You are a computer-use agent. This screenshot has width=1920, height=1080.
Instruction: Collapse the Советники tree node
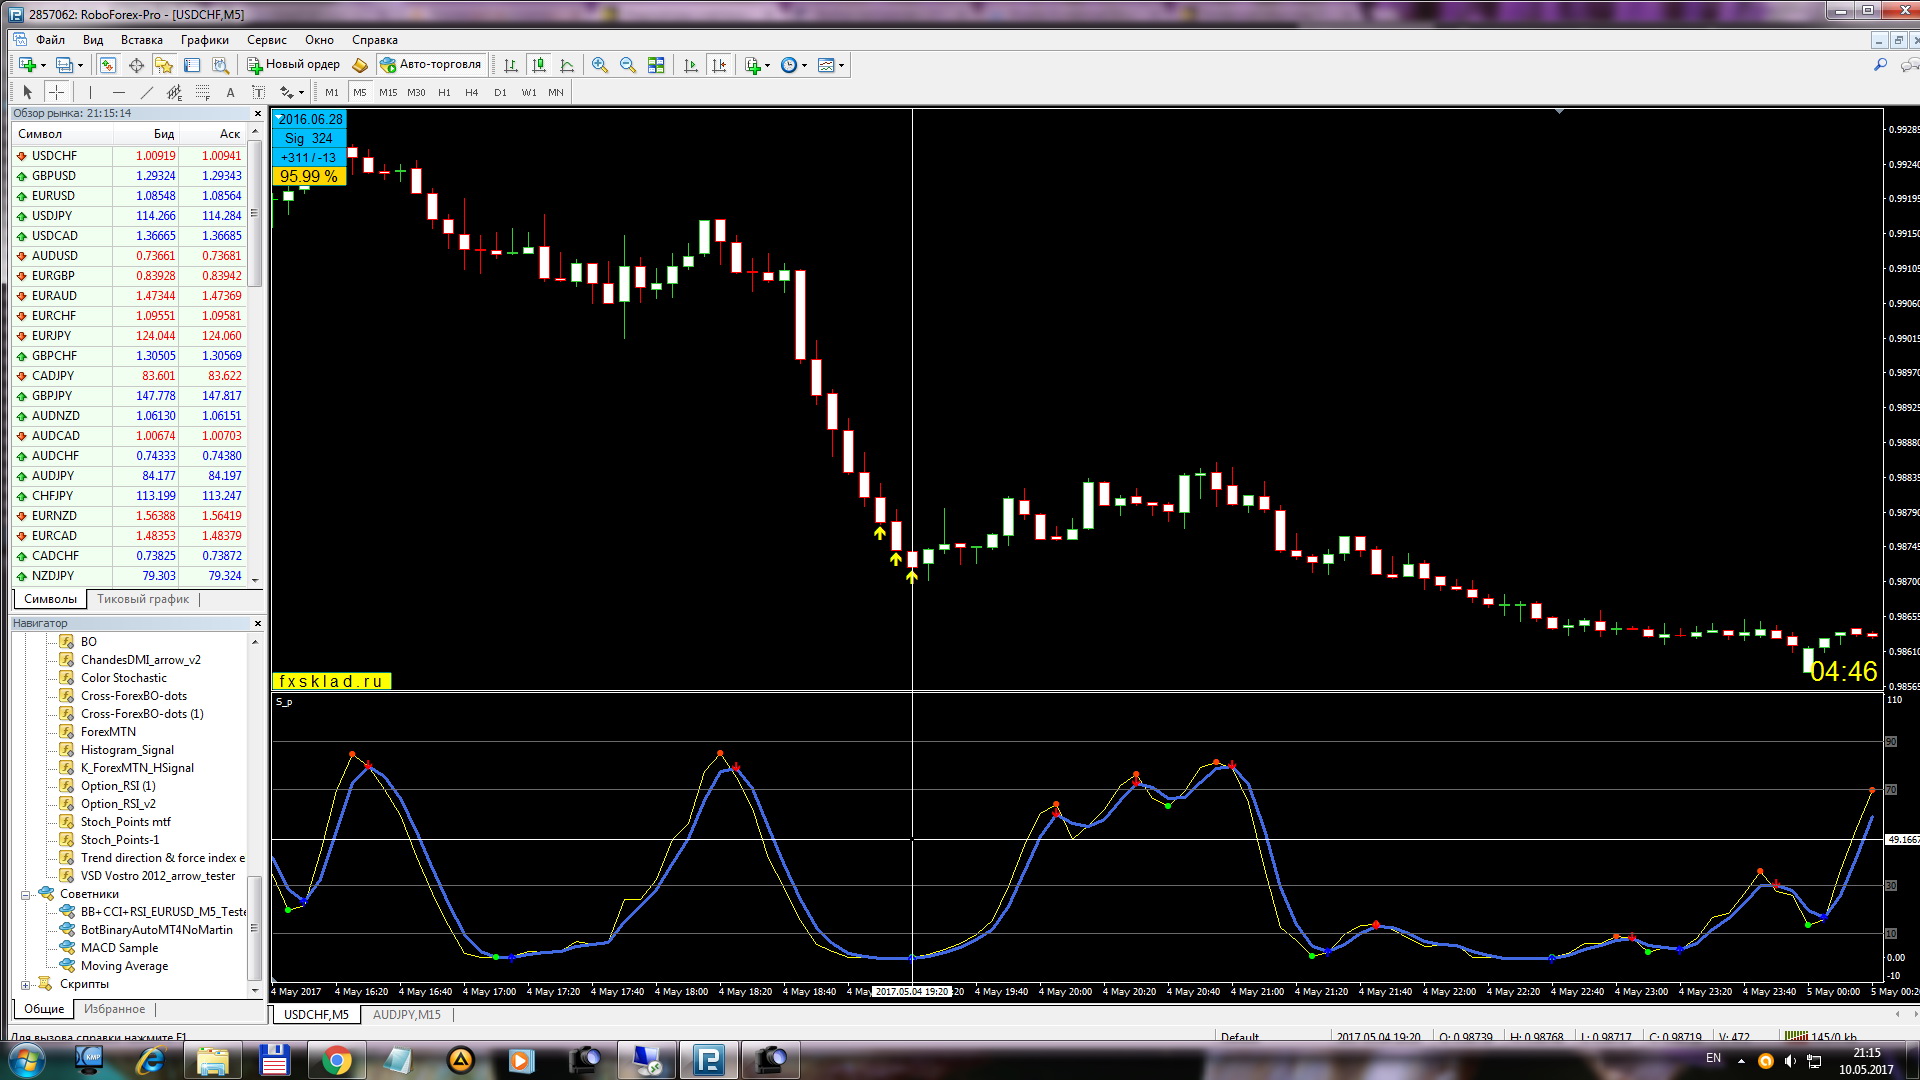point(25,895)
